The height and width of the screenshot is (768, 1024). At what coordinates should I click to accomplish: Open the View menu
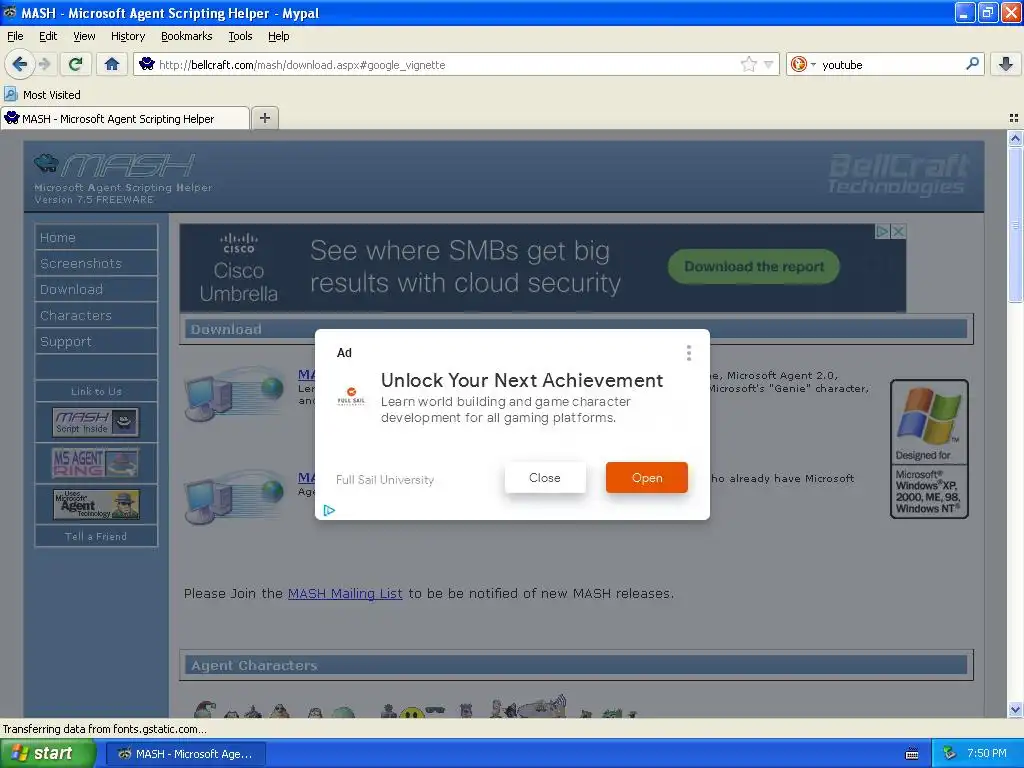[84, 36]
